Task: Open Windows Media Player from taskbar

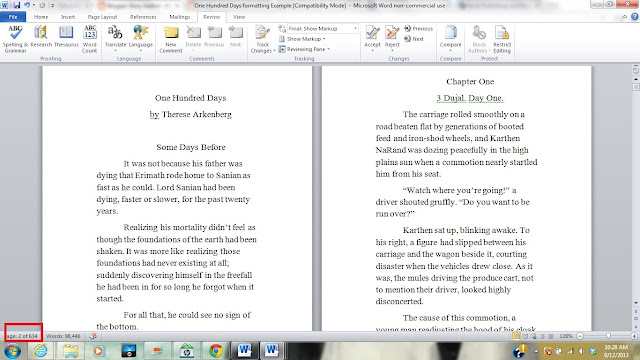Action: click(x=99, y=351)
